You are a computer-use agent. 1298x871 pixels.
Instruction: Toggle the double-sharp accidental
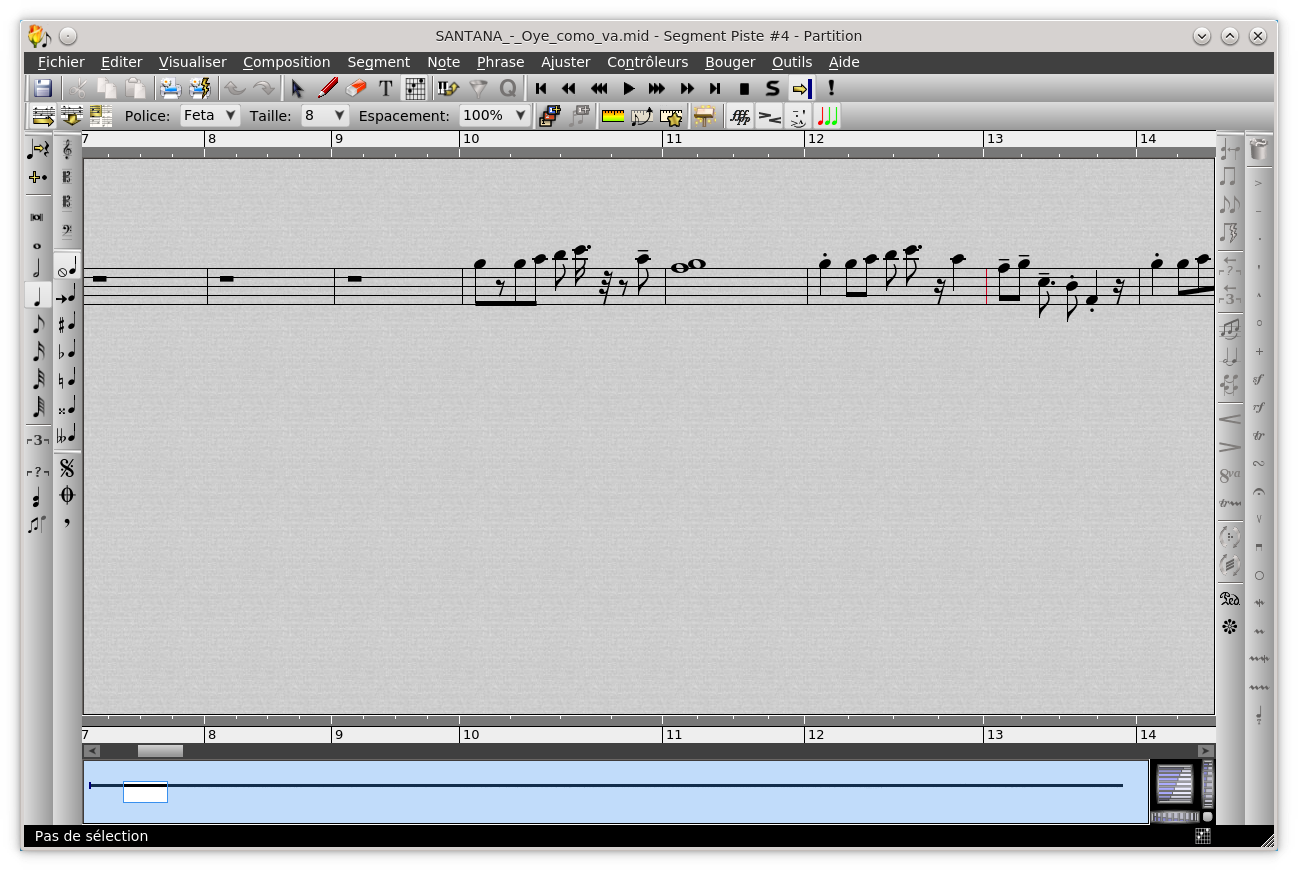pyautogui.click(x=67, y=408)
